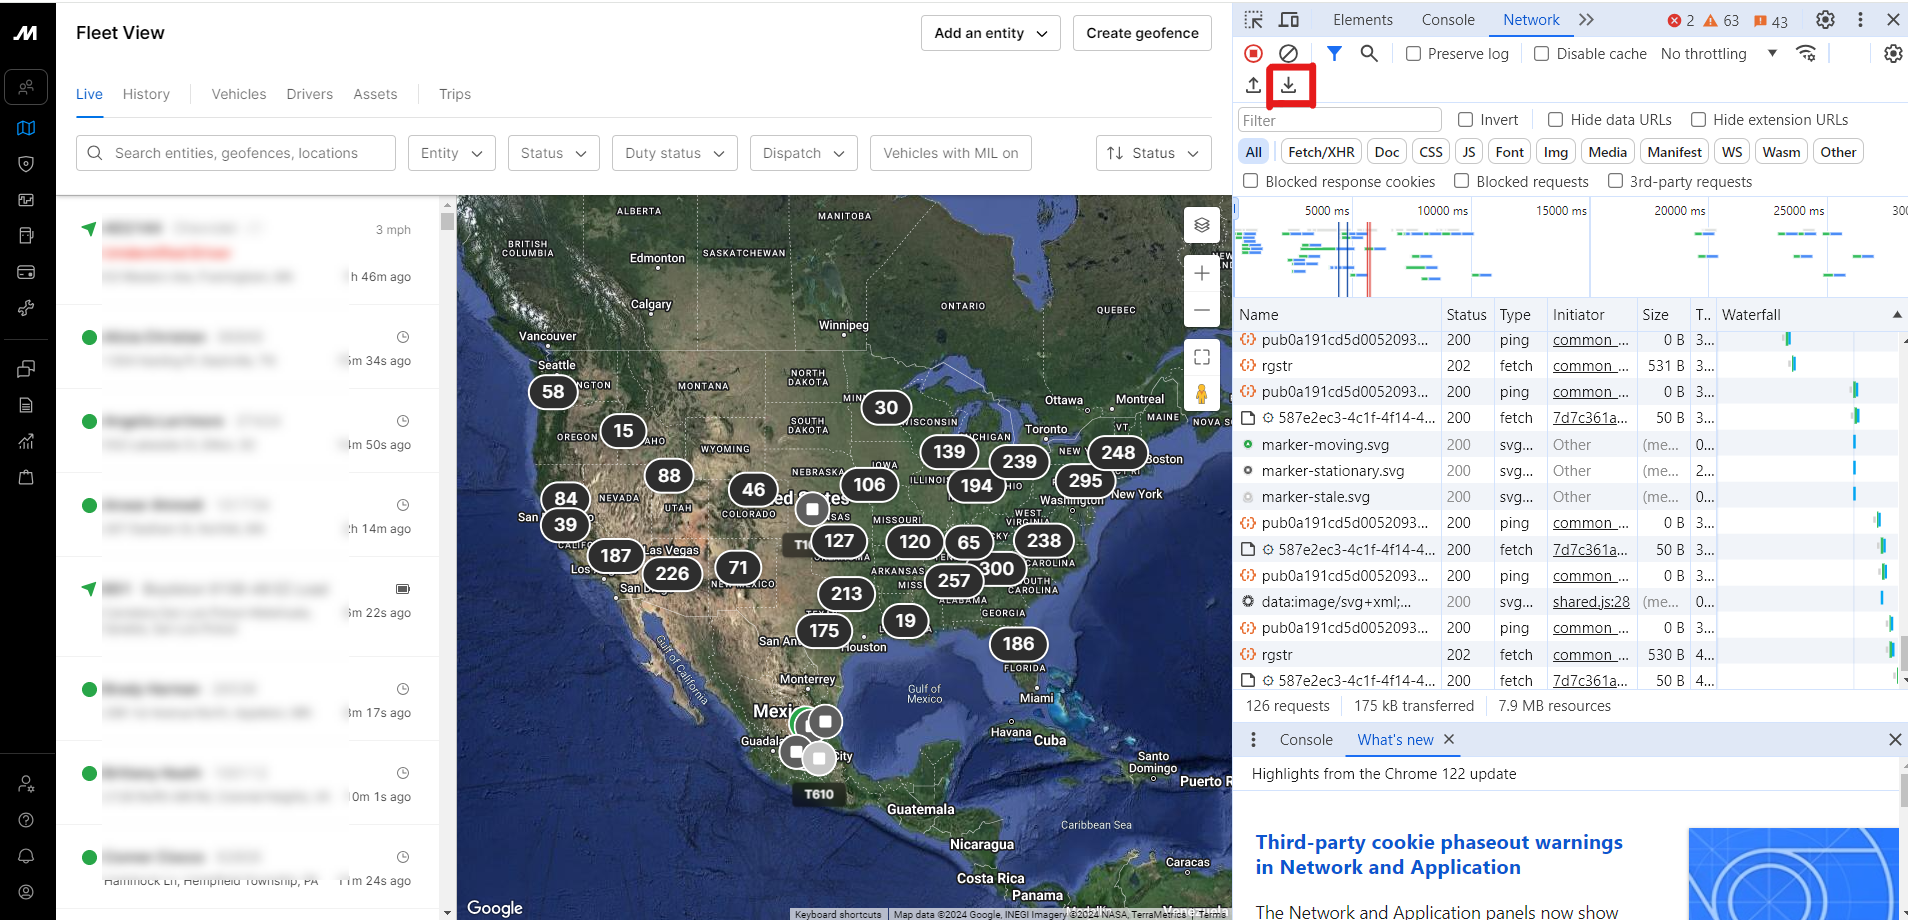Open the Add an entity dropdown

tap(990, 33)
